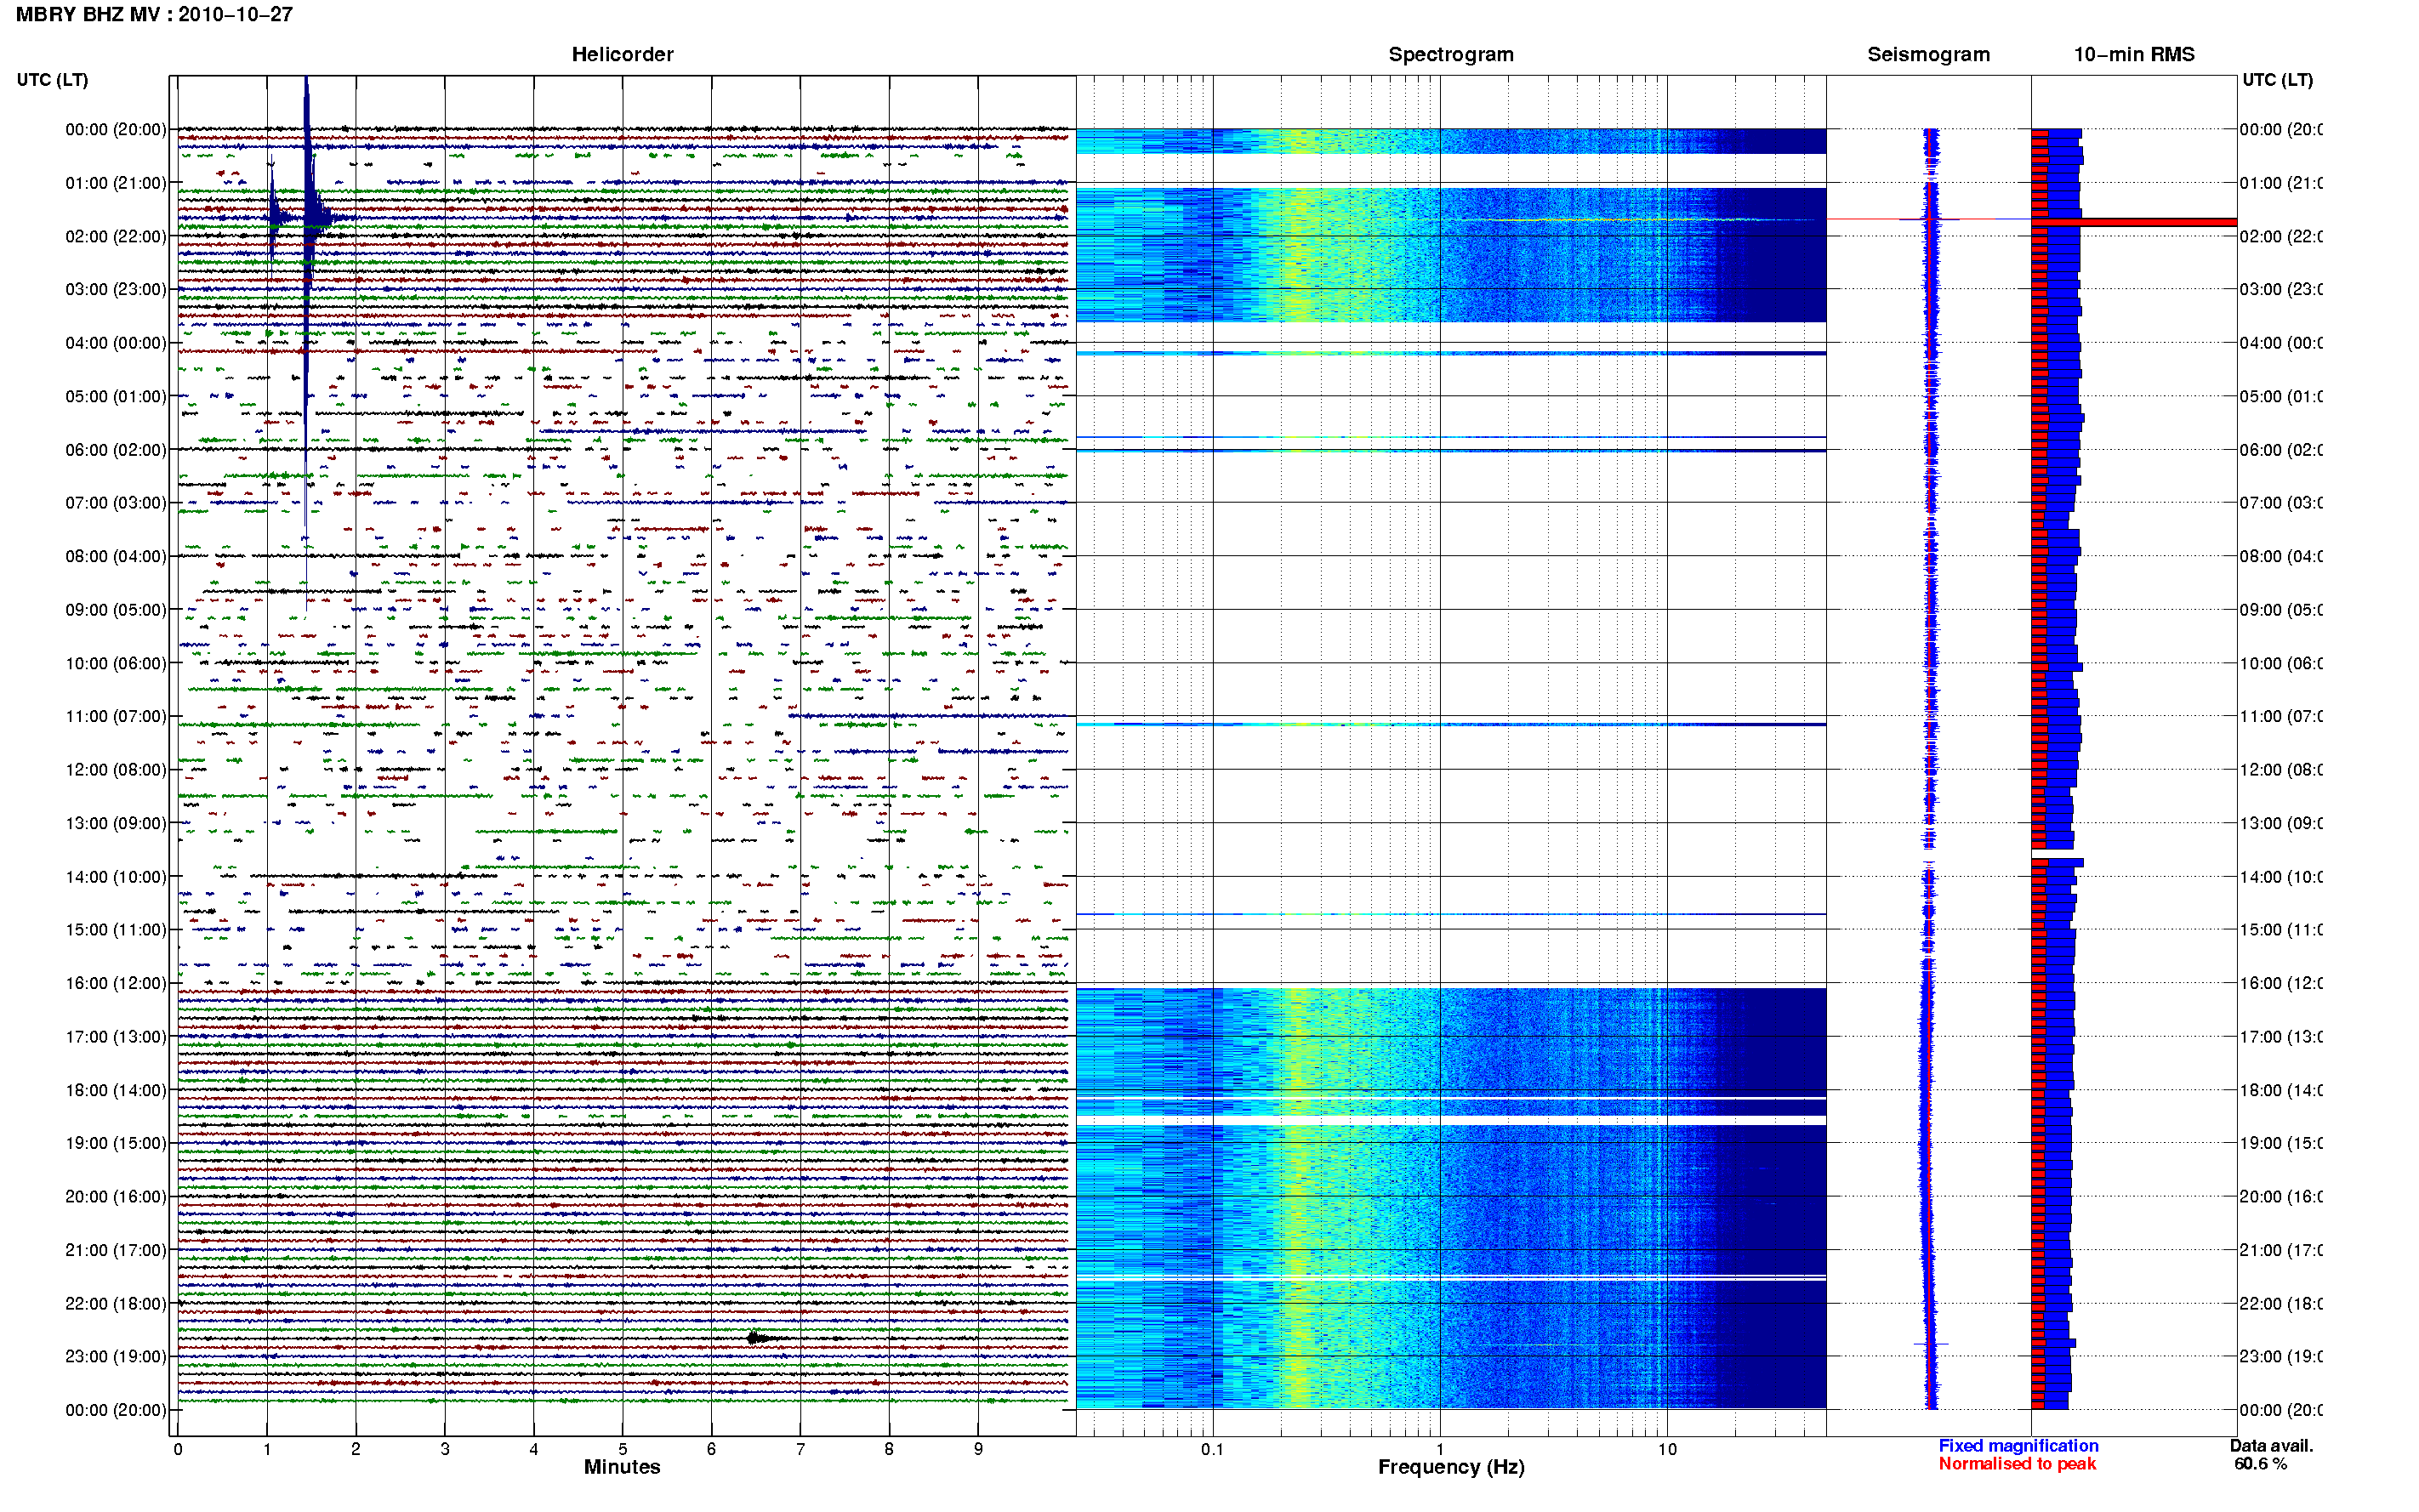Click the helicorder 'Minutes' axis label
2419x1512 pixels.
(x=622, y=1467)
